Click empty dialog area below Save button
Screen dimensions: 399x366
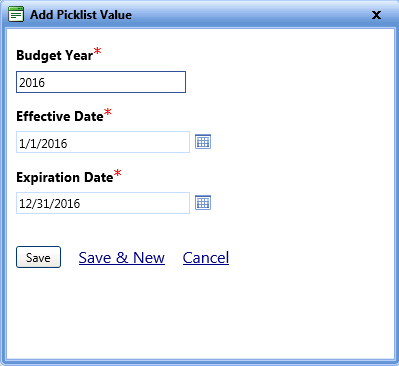[200, 313]
